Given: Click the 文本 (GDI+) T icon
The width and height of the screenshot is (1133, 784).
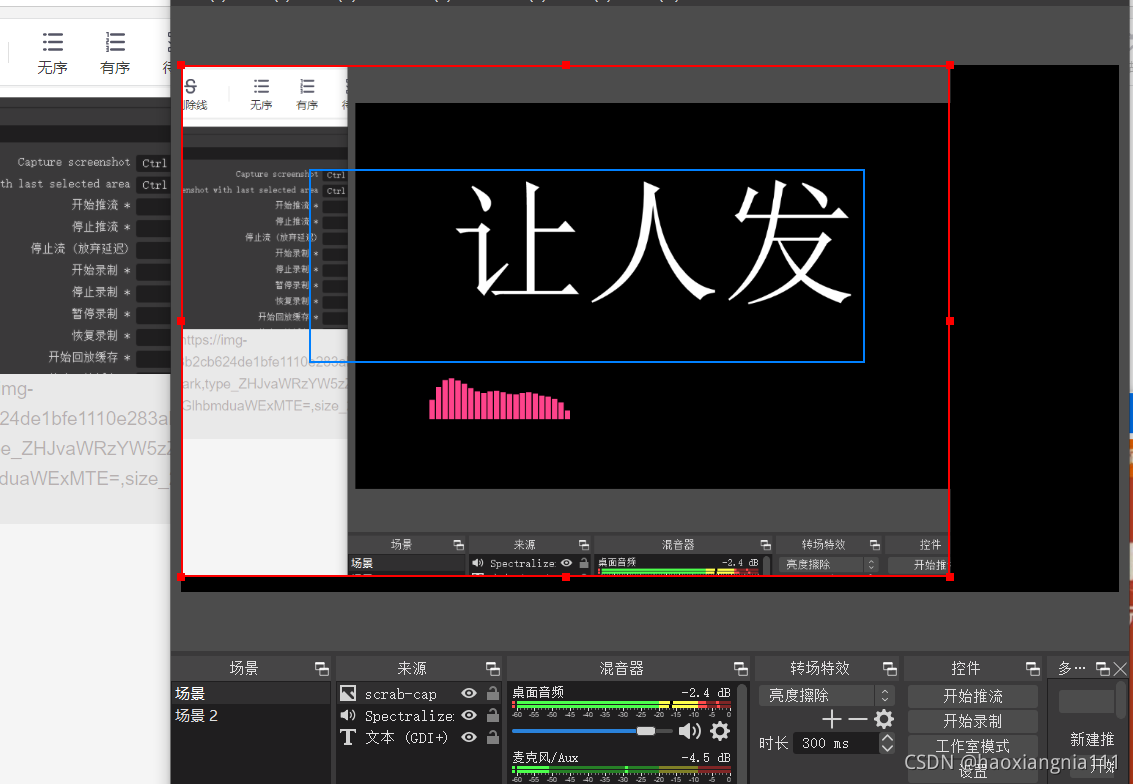Looking at the screenshot, I should [348, 737].
